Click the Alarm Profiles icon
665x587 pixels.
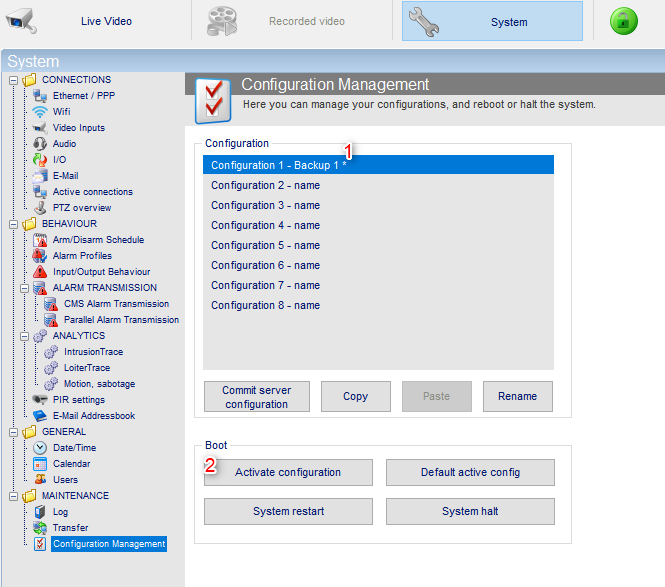coord(40,256)
